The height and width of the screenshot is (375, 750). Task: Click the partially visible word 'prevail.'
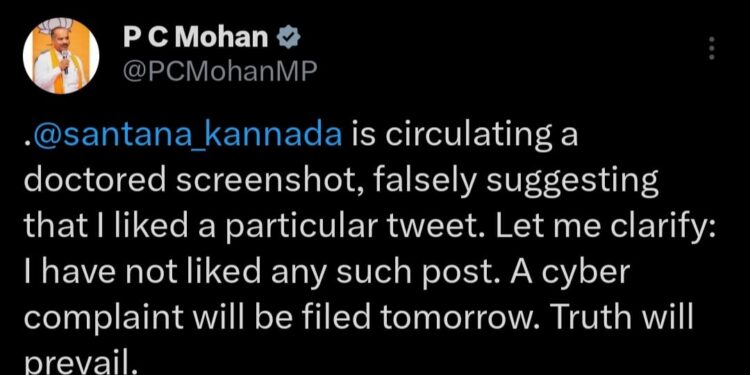80,363
